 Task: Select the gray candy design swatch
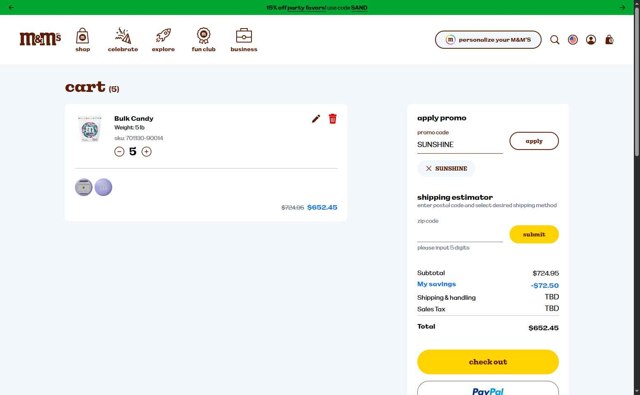coord(84,187)
